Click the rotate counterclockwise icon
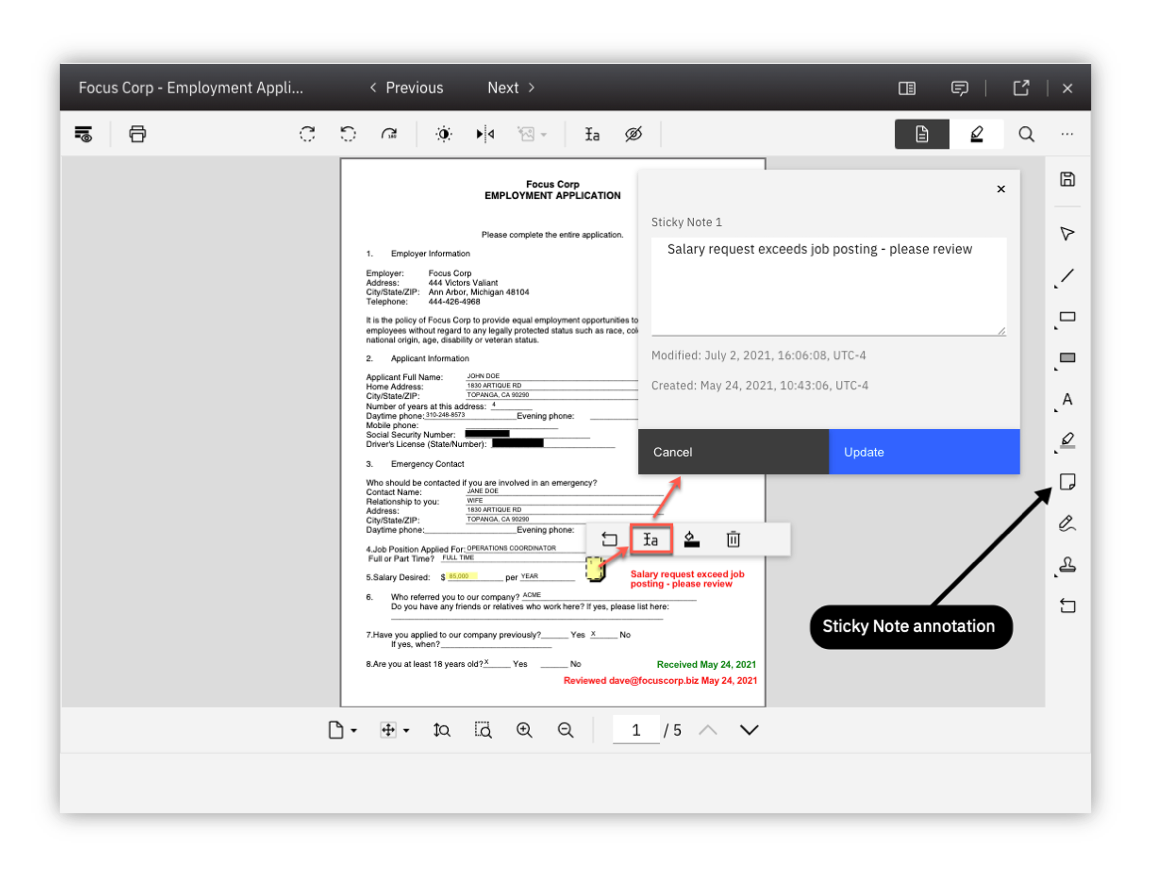This screenshot has width=1152, height=877. pos(348,134)
